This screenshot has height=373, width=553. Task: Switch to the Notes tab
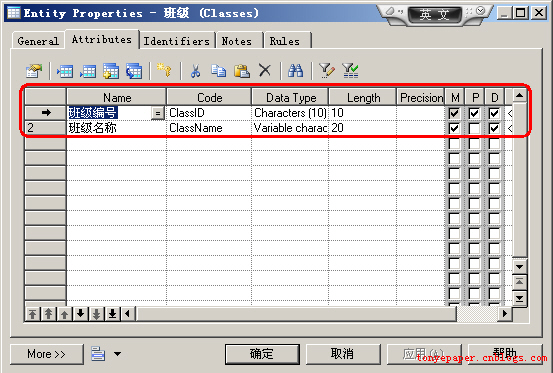pyautogui.click(x=237, y=41)
